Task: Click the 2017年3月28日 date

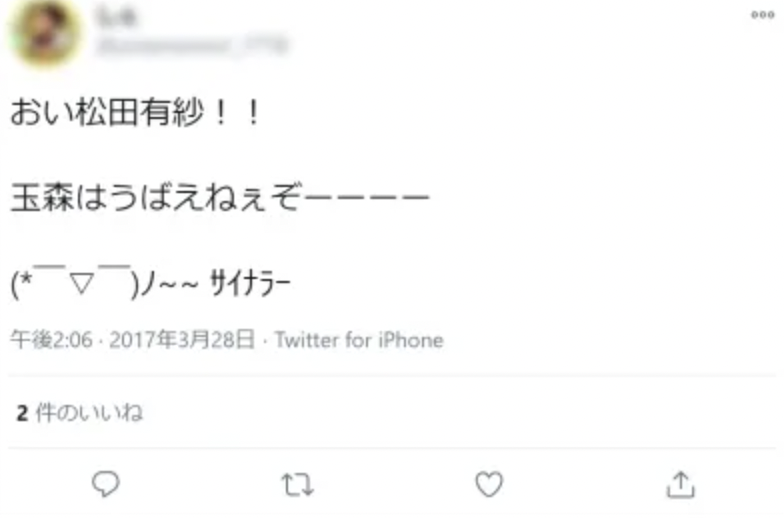Action: pos(182,340)
